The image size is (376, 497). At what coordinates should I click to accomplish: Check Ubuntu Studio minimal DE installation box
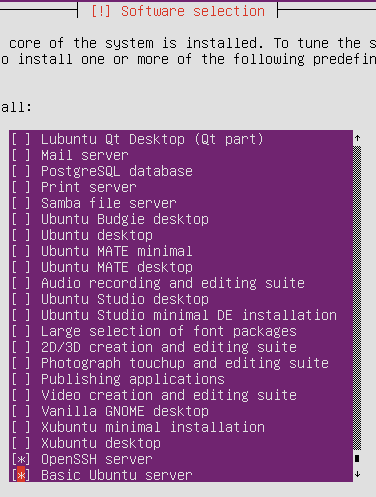click(x=21, y=315)
